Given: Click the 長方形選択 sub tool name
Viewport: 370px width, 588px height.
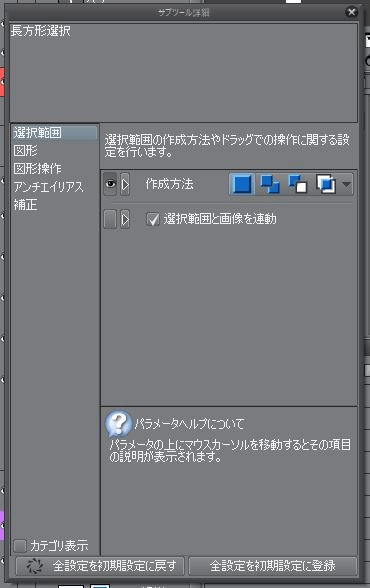Looking at the screenshot, I should point(40,31).
